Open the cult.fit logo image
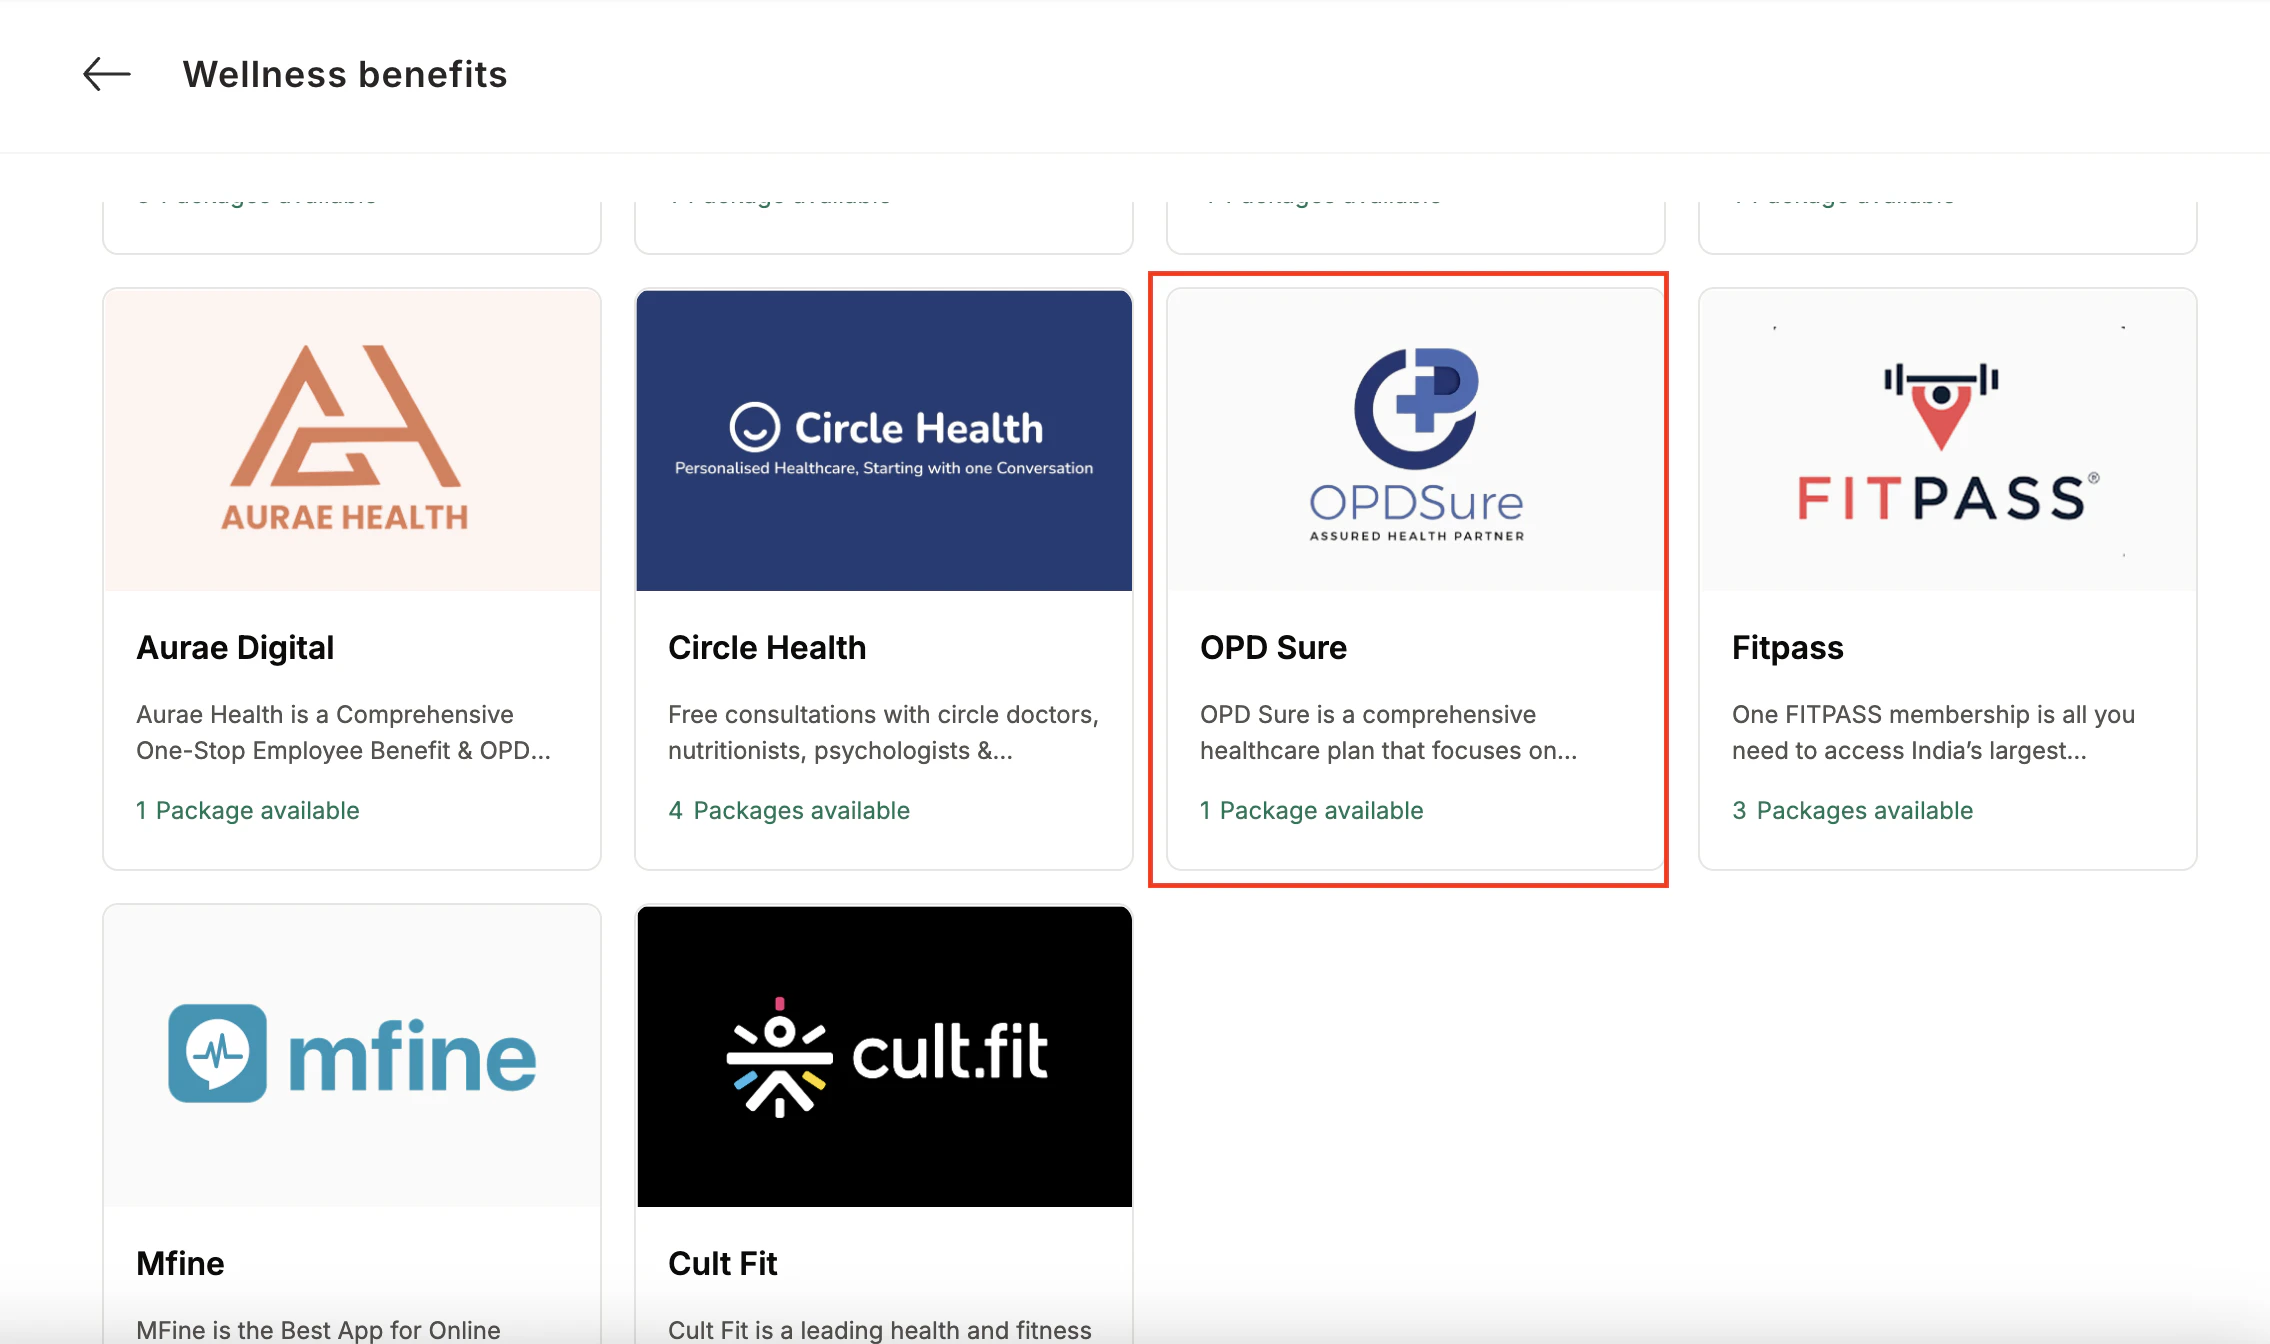Image resolution: width=2270 pixels, height=1344 pixels. tap(884, 1056)
